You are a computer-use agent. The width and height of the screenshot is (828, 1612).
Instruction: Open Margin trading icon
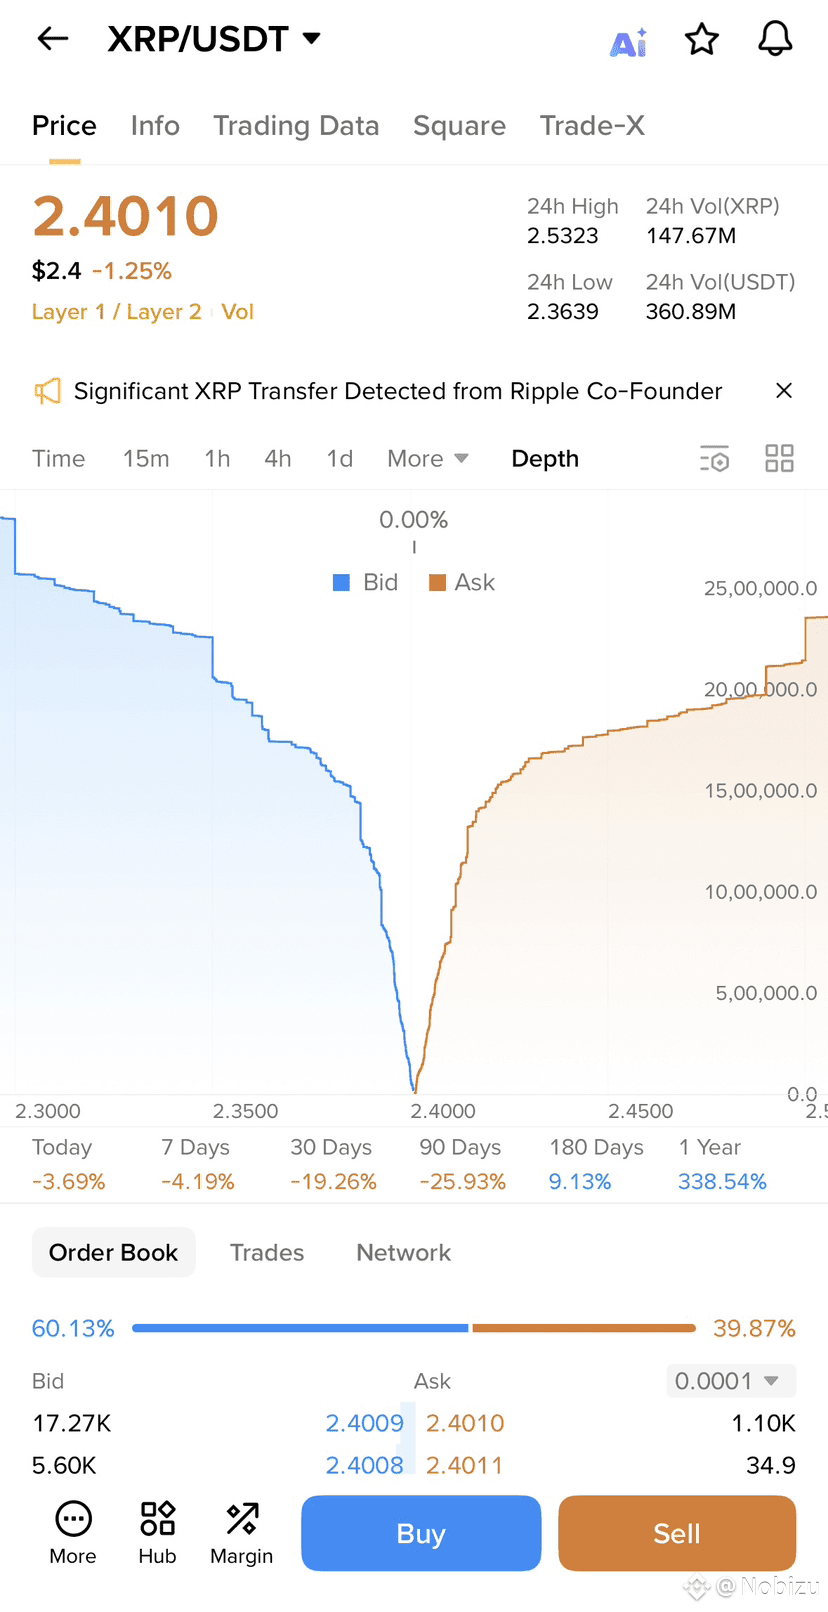coord(241,1533)
